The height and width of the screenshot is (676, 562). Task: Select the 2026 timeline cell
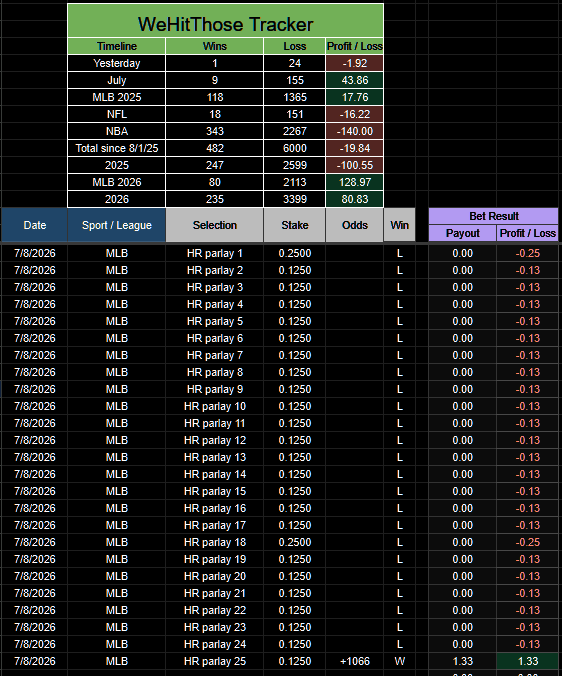click(x=116, y=199)
